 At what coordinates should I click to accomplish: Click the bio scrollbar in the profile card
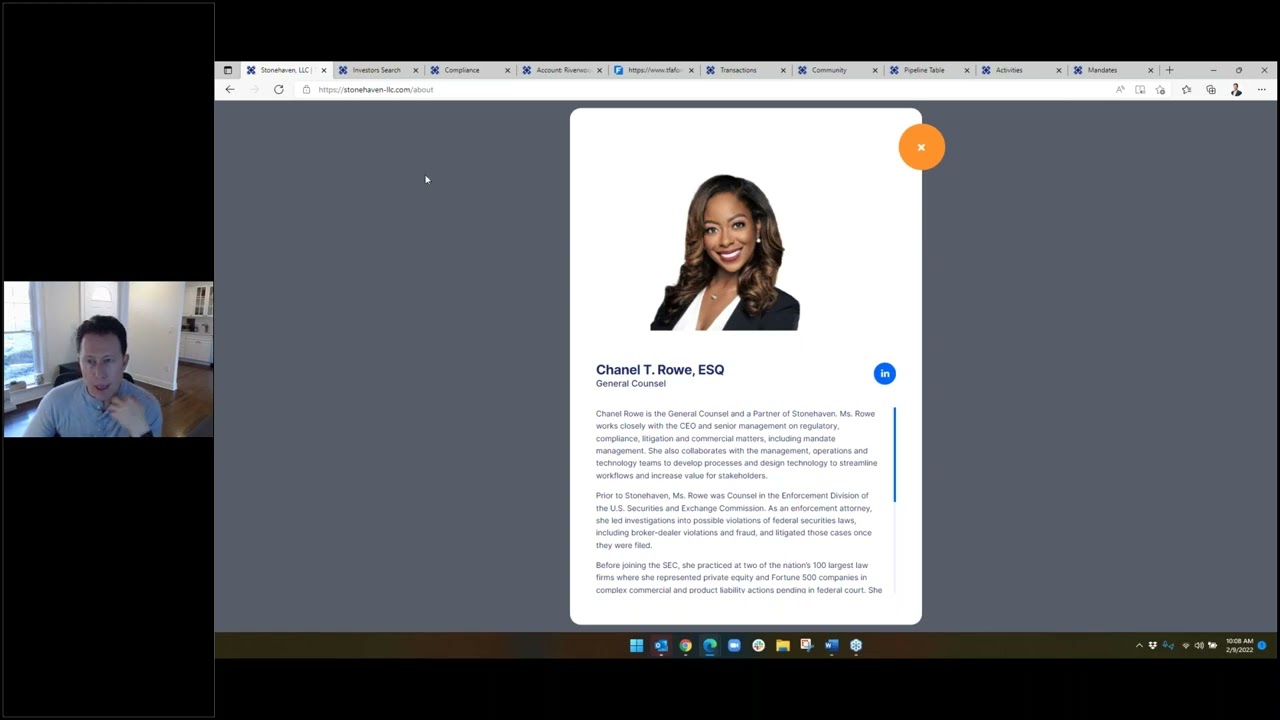(894, 454)
